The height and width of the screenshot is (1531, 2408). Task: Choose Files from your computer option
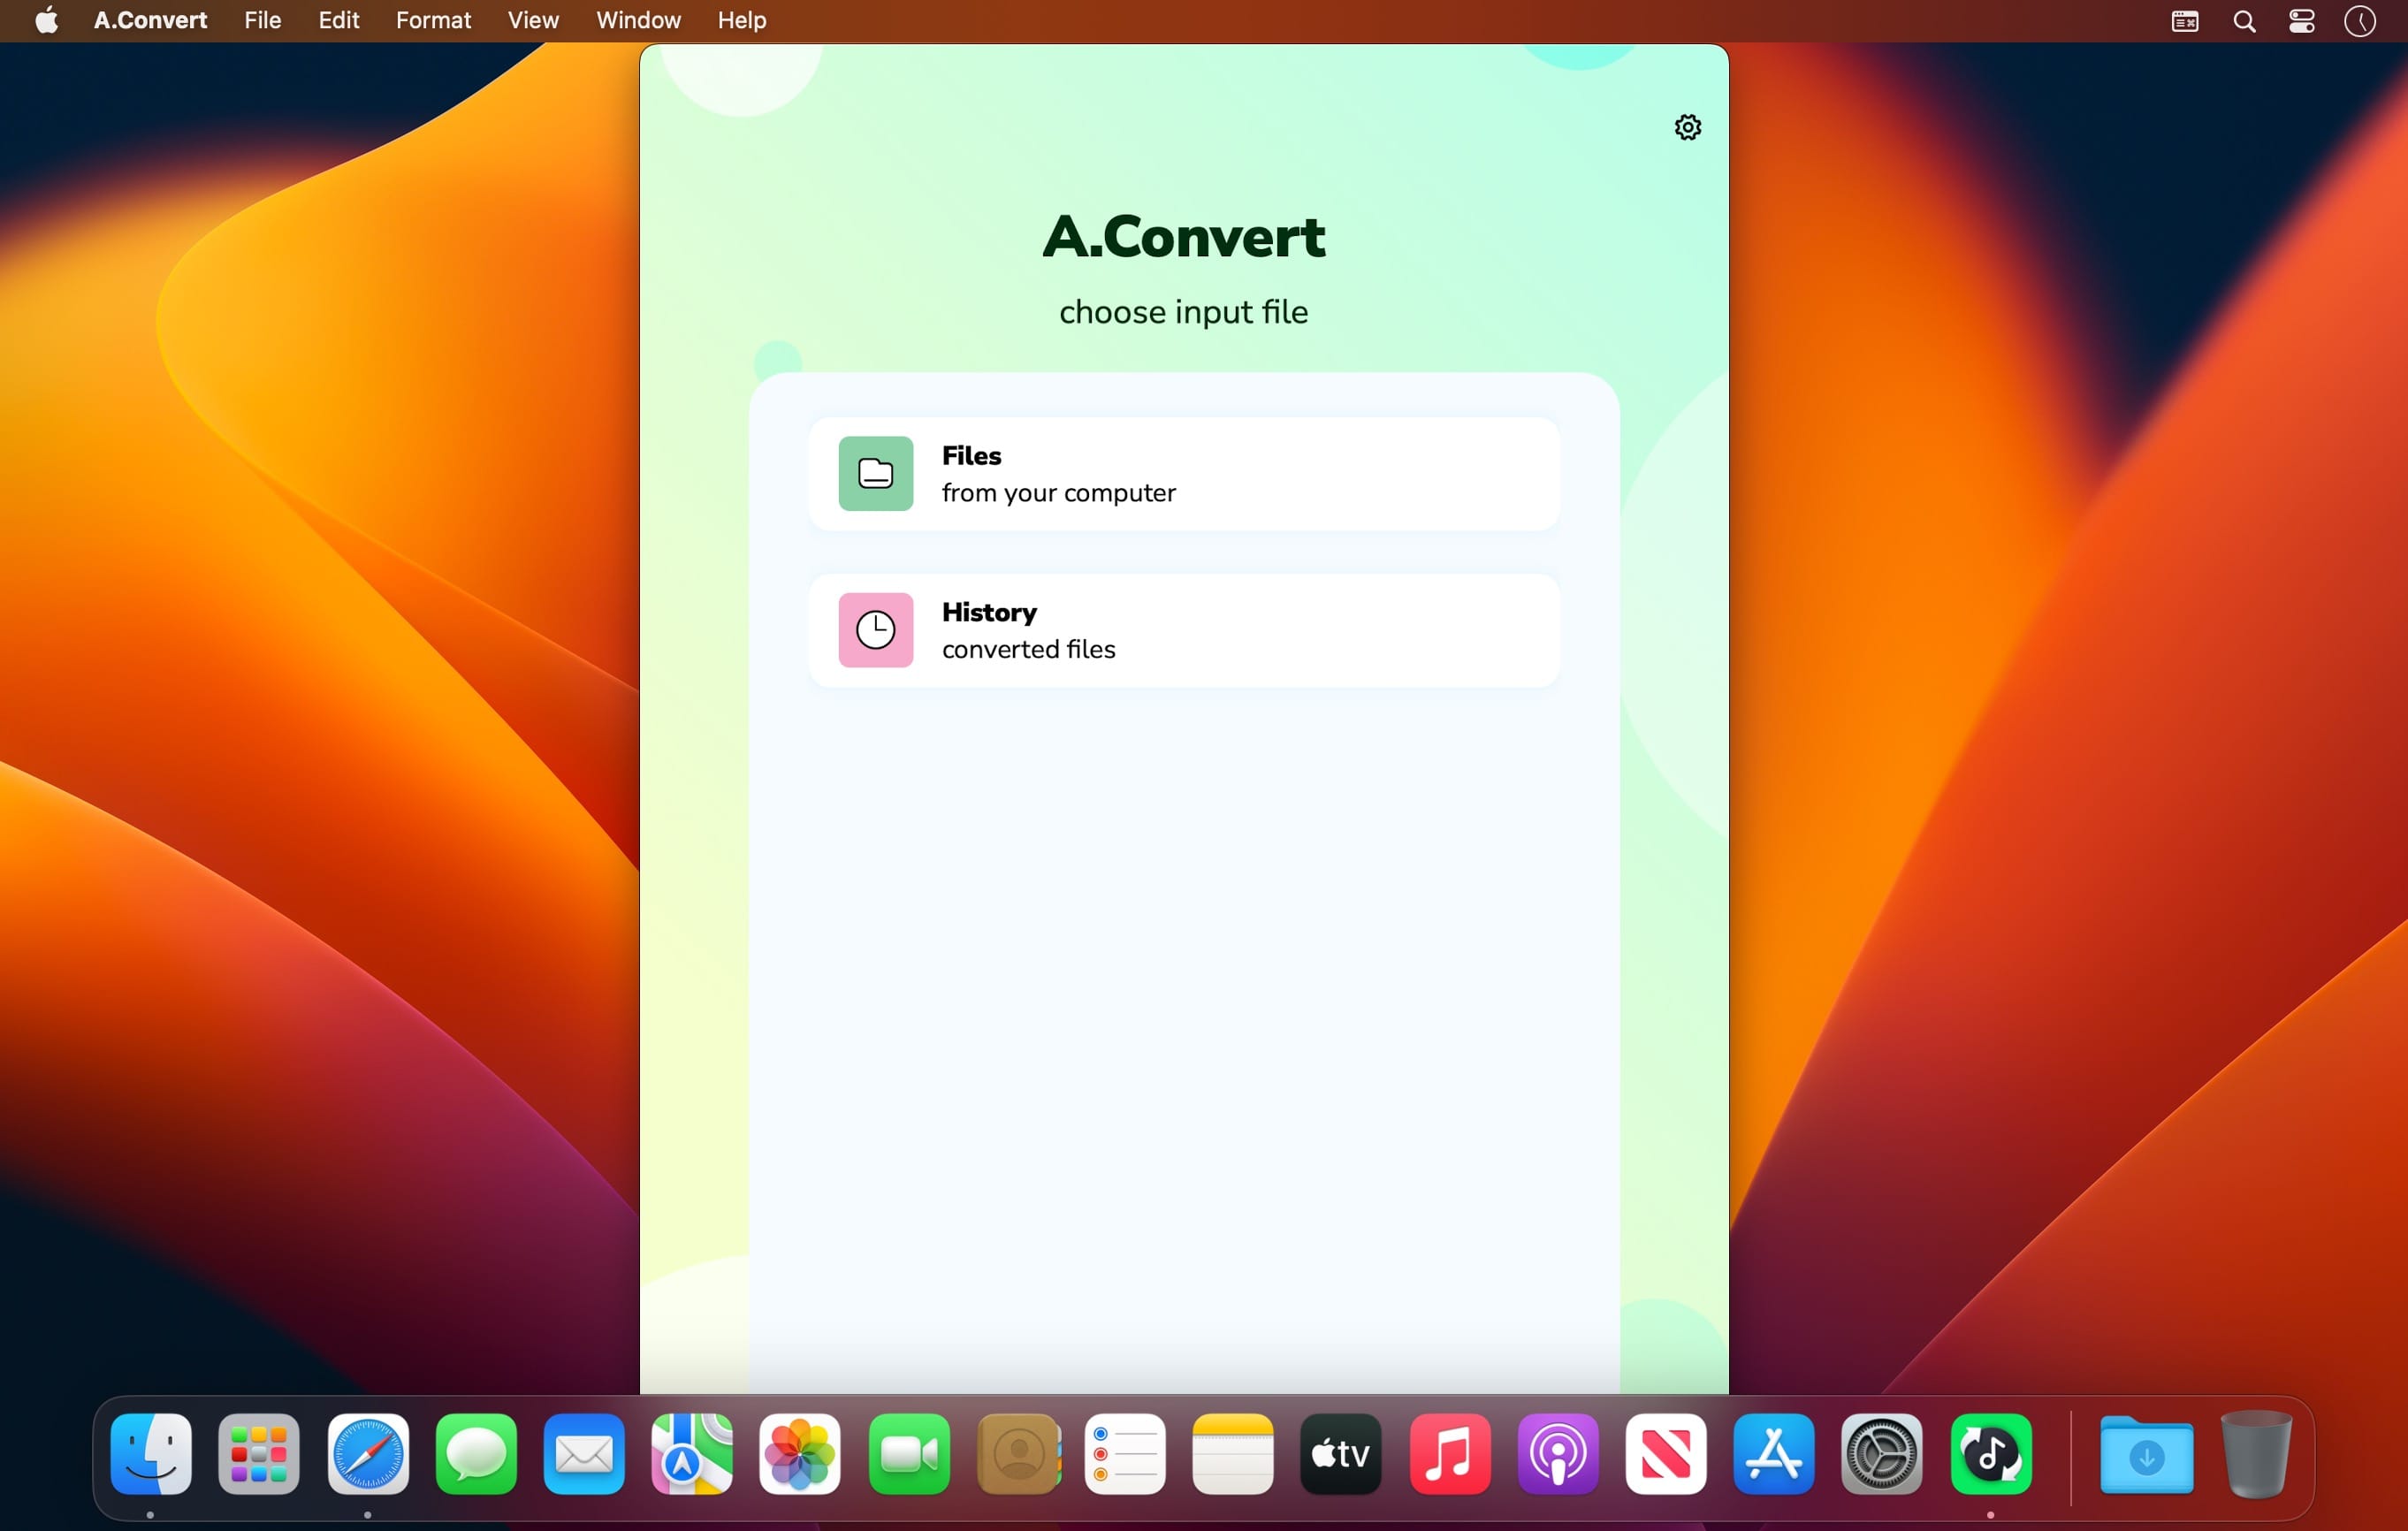pos(1184,473)
